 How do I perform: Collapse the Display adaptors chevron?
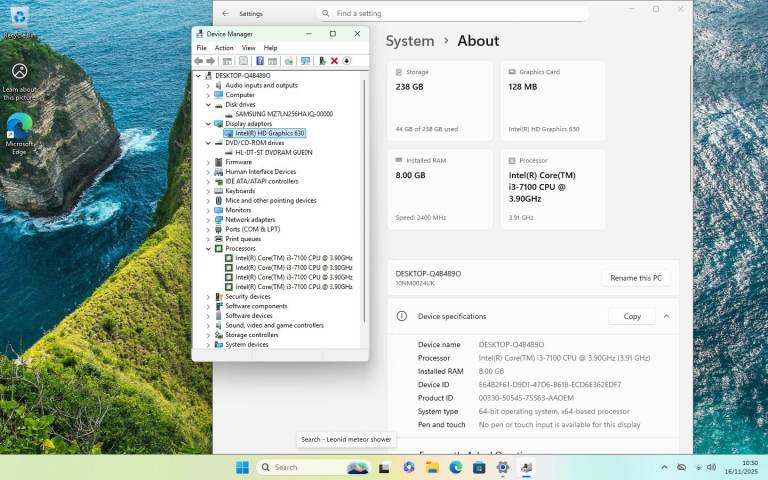(x=208, y=123)
